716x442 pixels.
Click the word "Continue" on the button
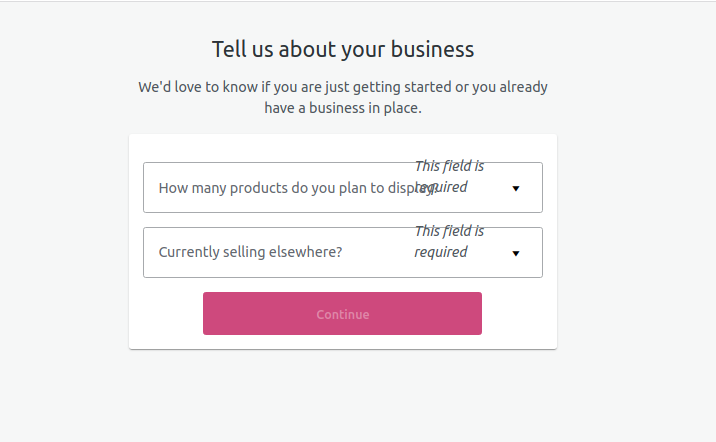click(x=342, y=314)
